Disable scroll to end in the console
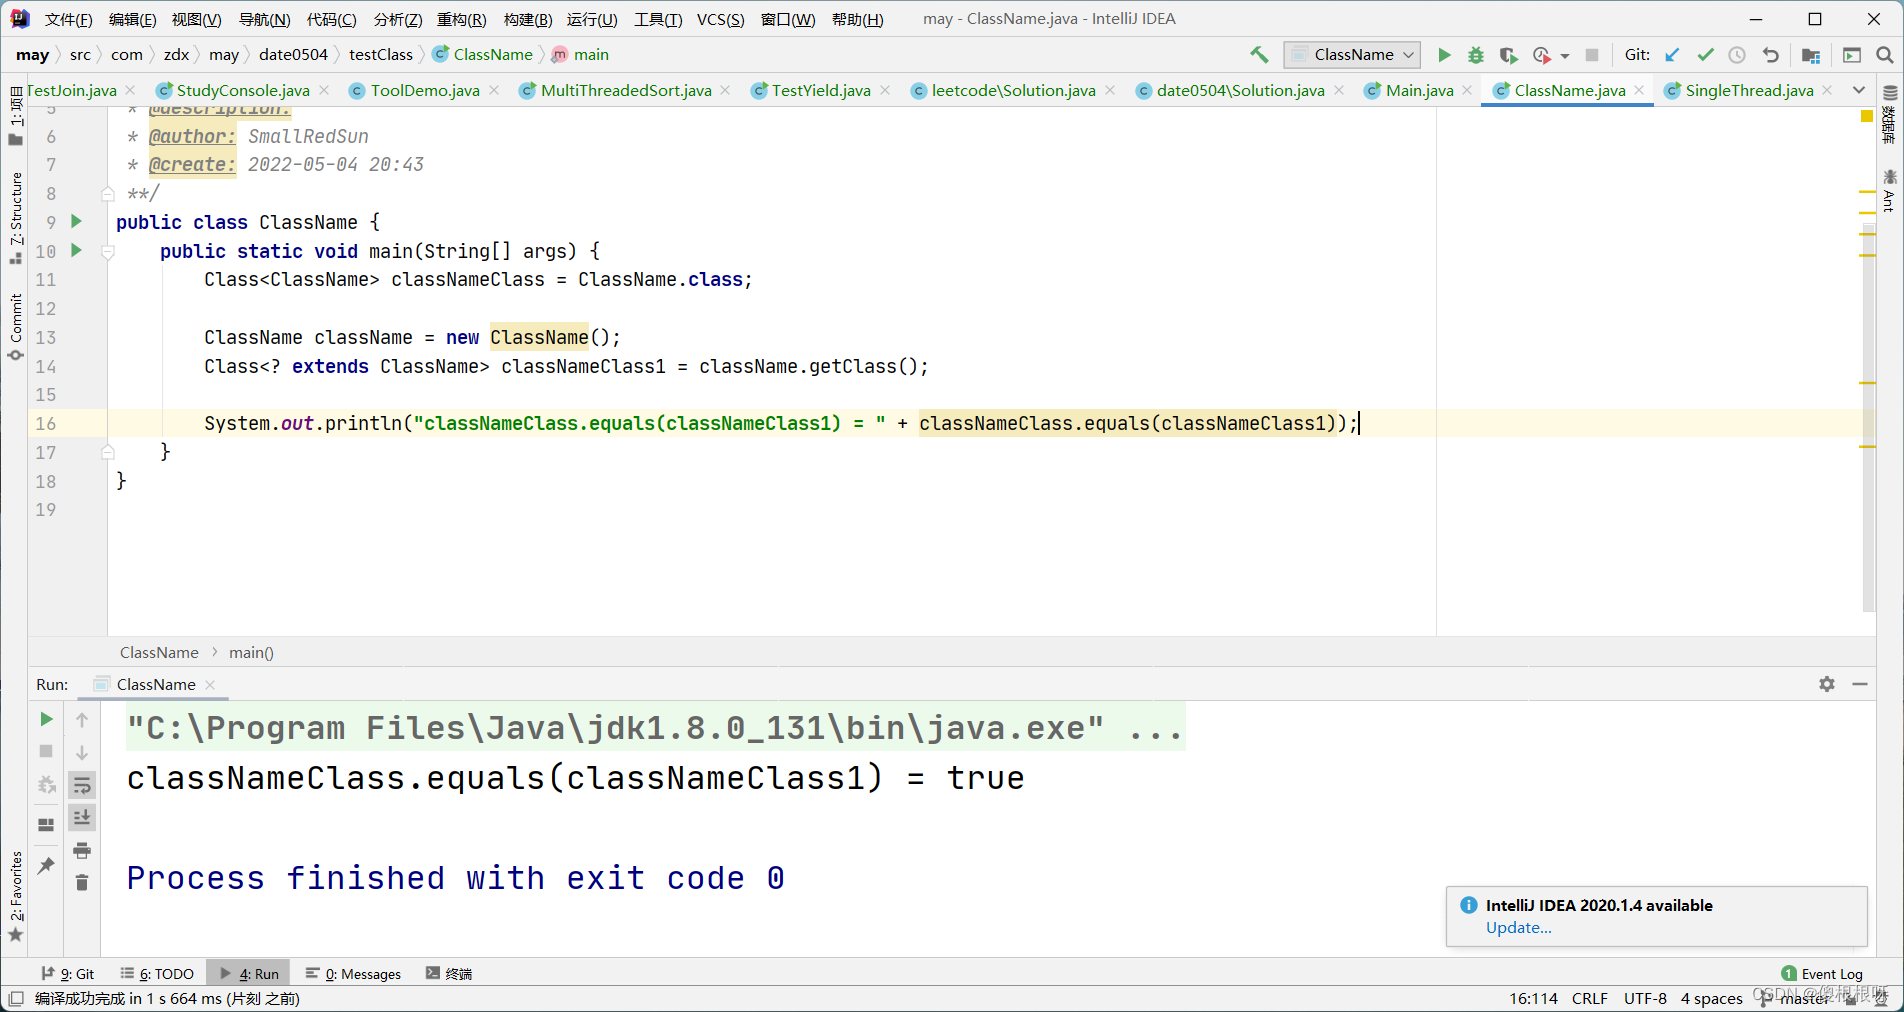1904x1012 pixels. tap(82, 817)
